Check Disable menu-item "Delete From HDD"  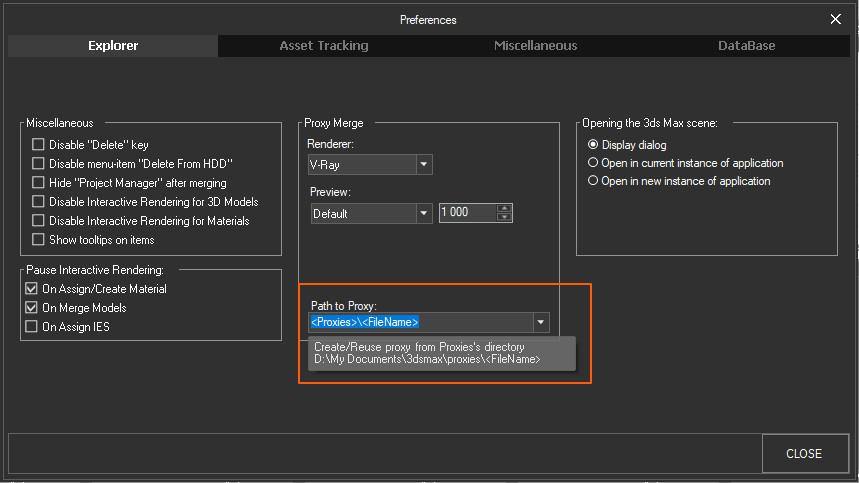38,163
